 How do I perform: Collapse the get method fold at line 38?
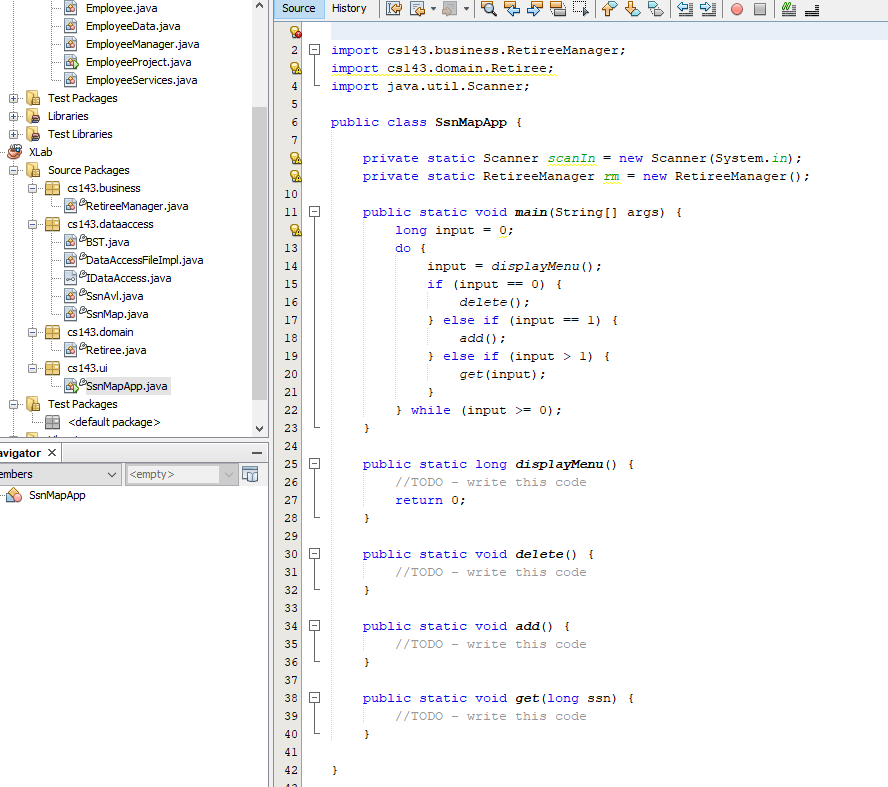[314, 698]
